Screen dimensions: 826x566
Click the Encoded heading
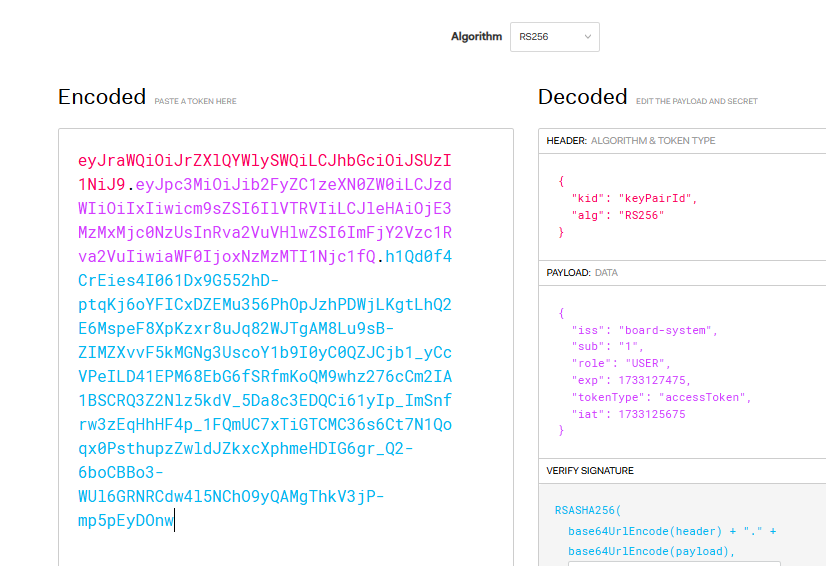(x=102, y=97)
